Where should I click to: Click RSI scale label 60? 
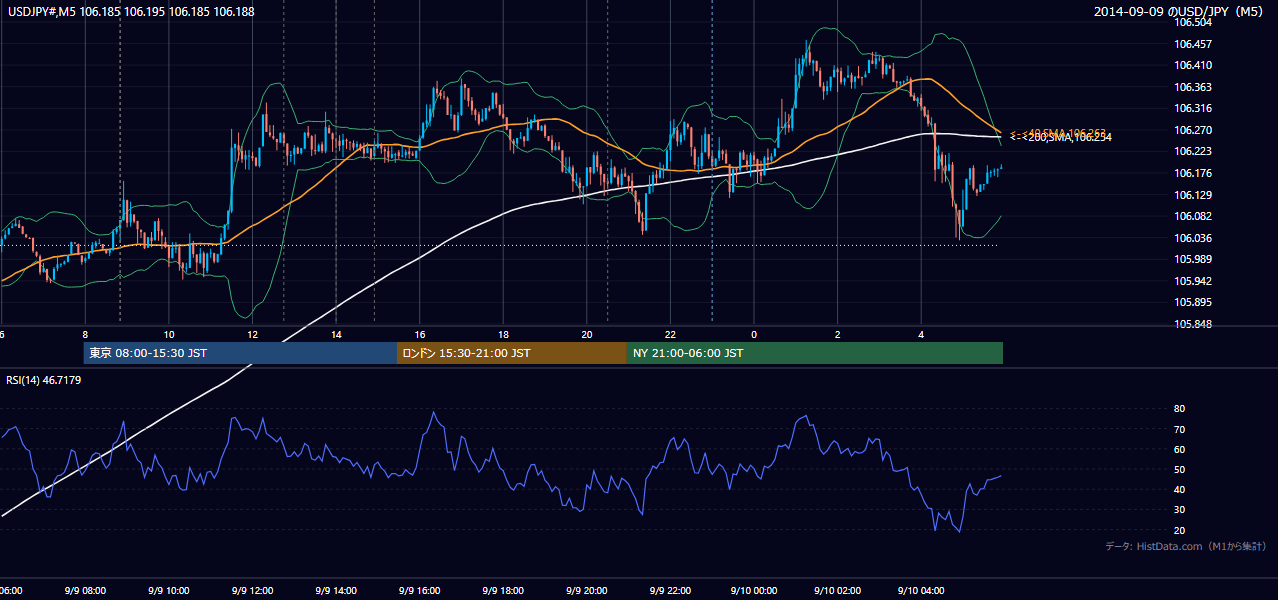1179,449
